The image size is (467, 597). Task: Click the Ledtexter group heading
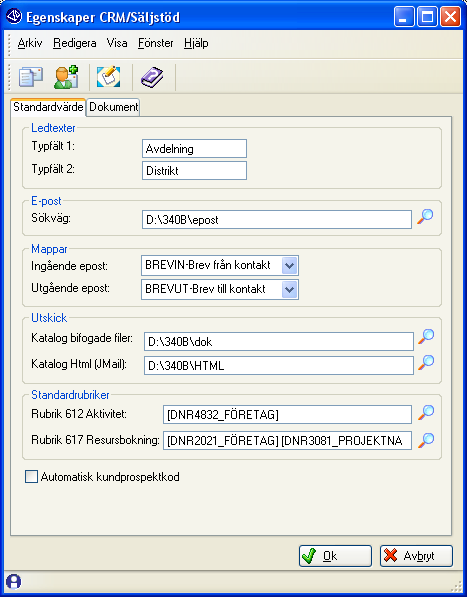[x=53, y=128]
